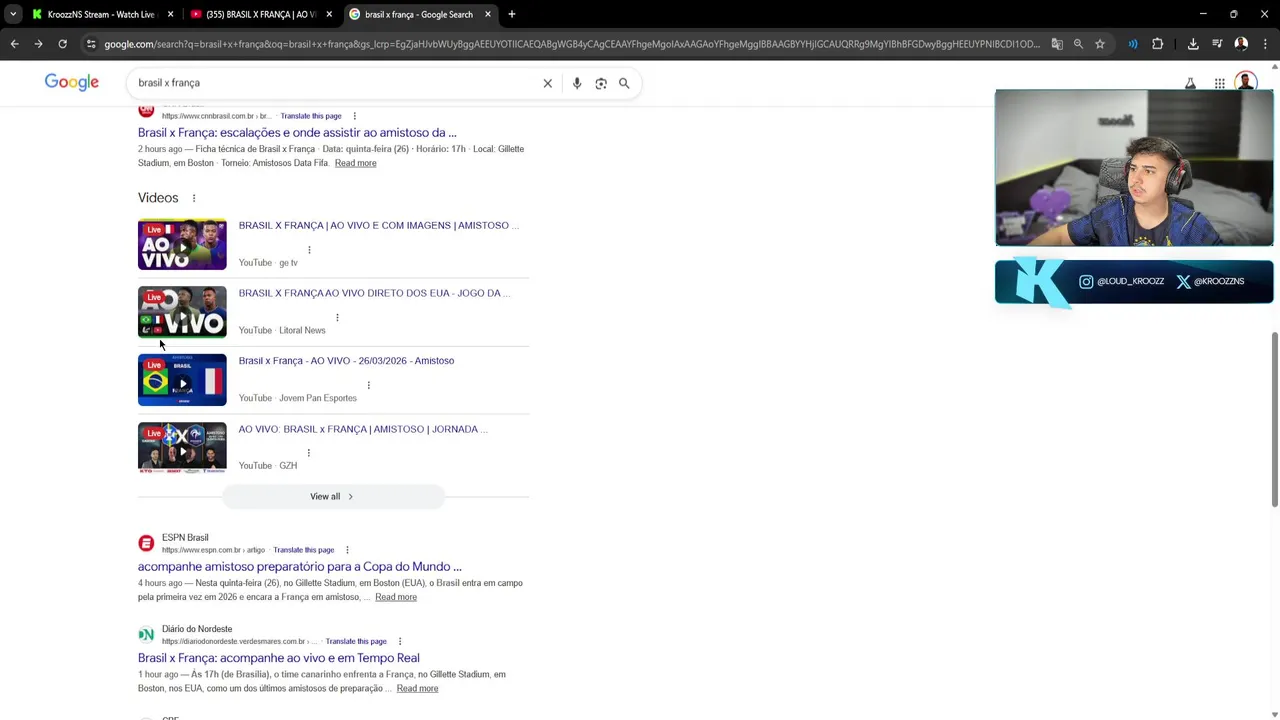Viewport: 1280px width, 720px height.
Task: Bookmark this page with the star icon
Action: pyautogui.click(x=1100, y=44)
